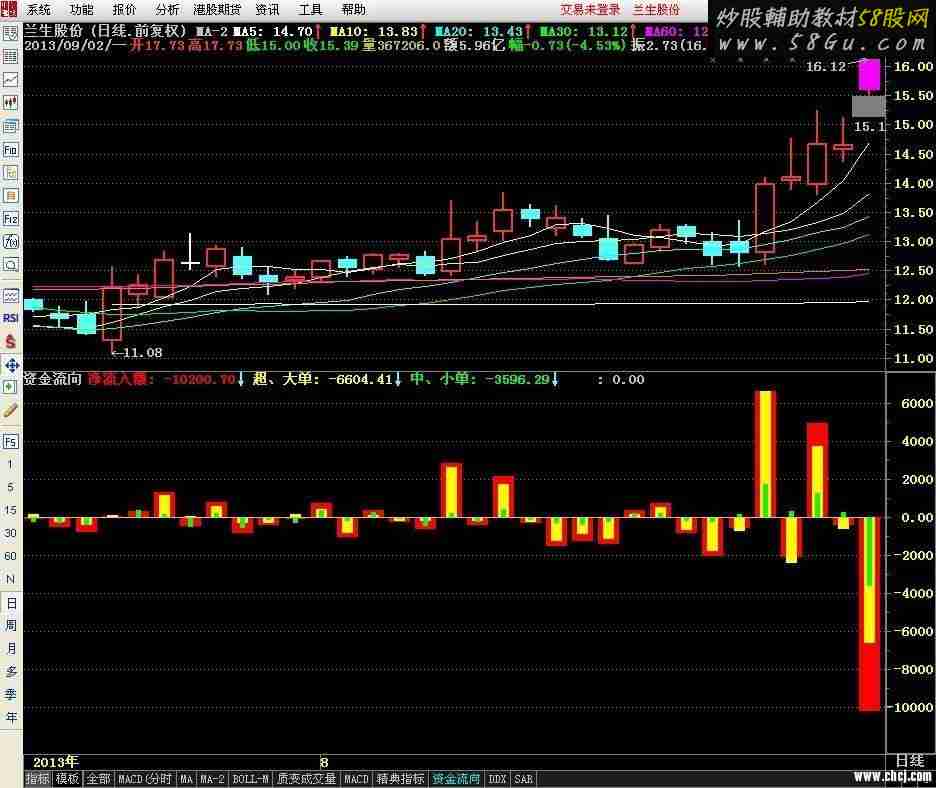Switch indicator to BOLL-M tab

tap(251, 779)
